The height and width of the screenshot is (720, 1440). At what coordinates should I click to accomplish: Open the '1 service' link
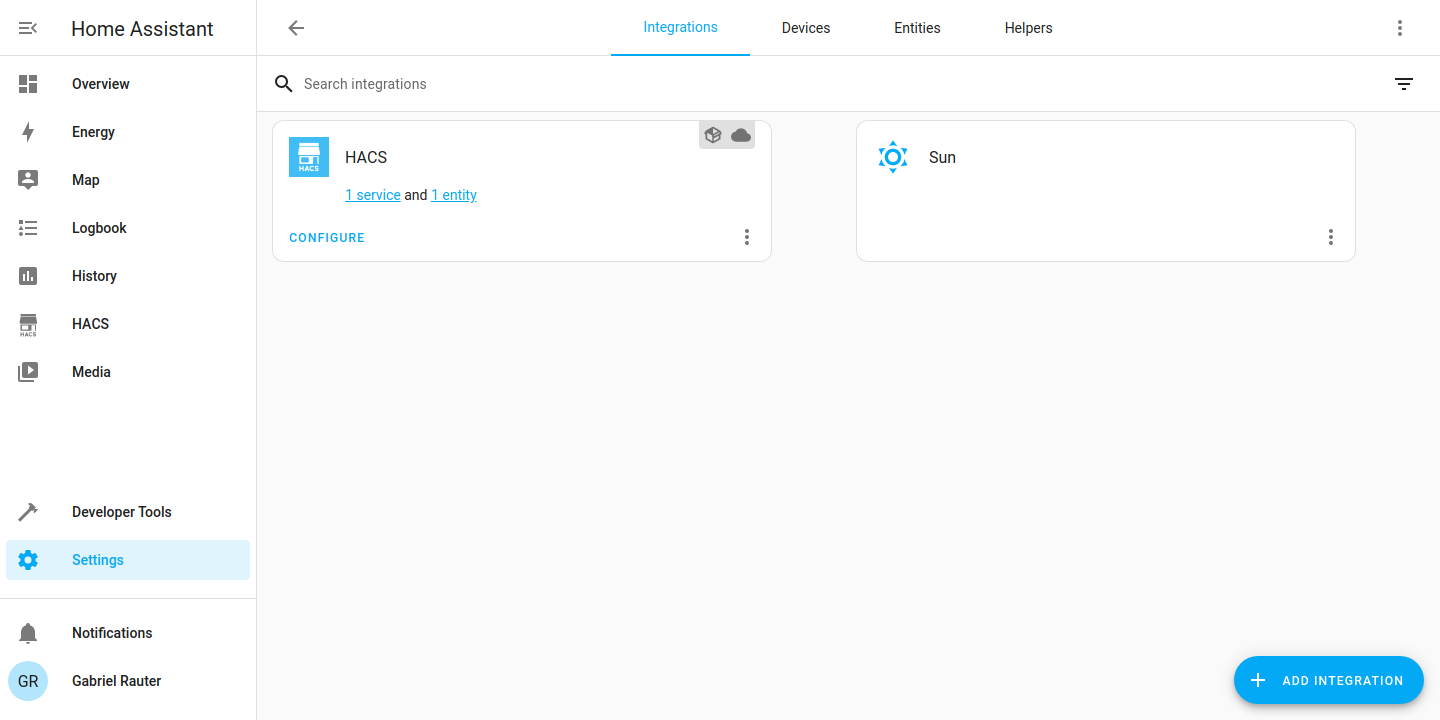click(373, 195)
